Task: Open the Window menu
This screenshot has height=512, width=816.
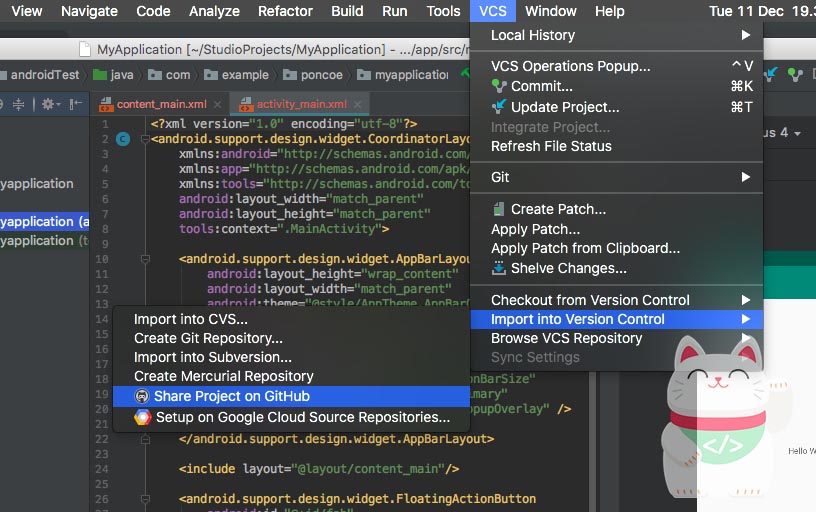Action: (x=551, y=11)
